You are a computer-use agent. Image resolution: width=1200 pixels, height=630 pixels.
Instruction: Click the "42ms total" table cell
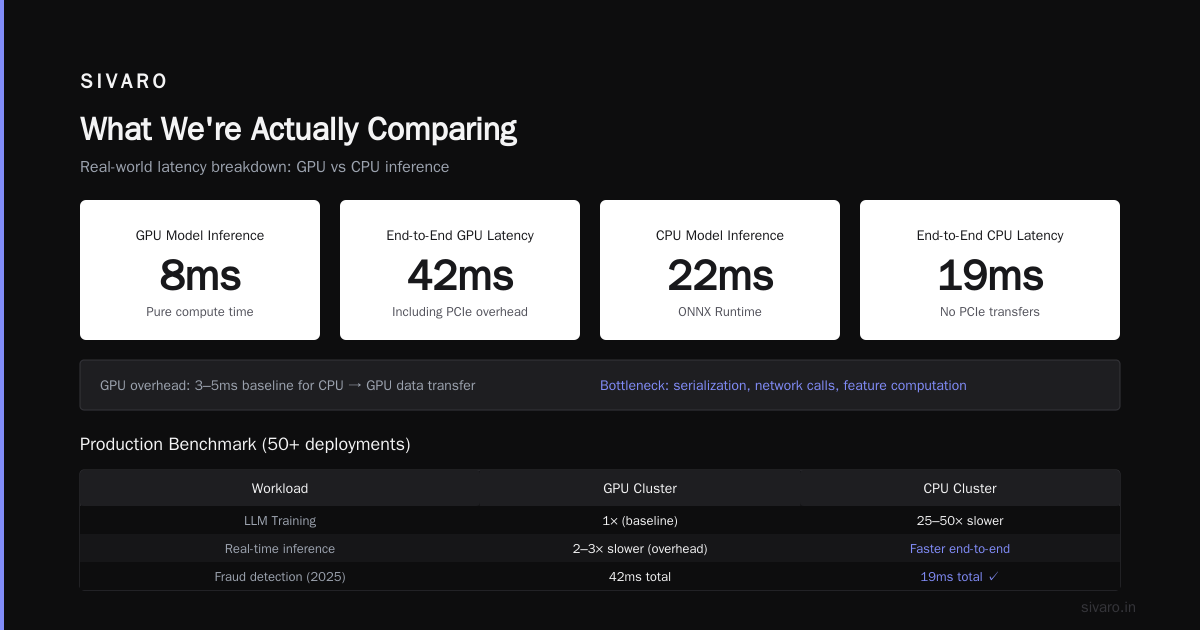[640, 577]
